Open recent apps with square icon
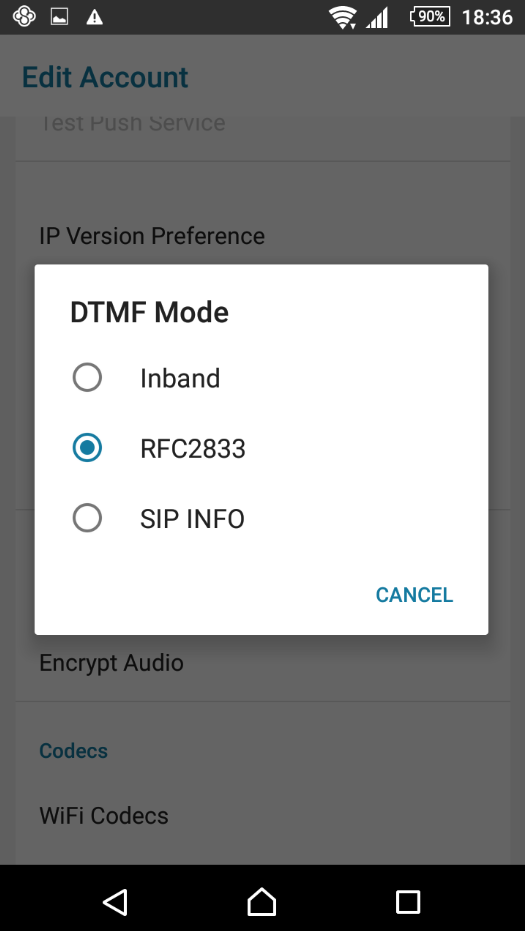Image resolution: width=525 pixels, height=931 pixels. coord(408,901)
